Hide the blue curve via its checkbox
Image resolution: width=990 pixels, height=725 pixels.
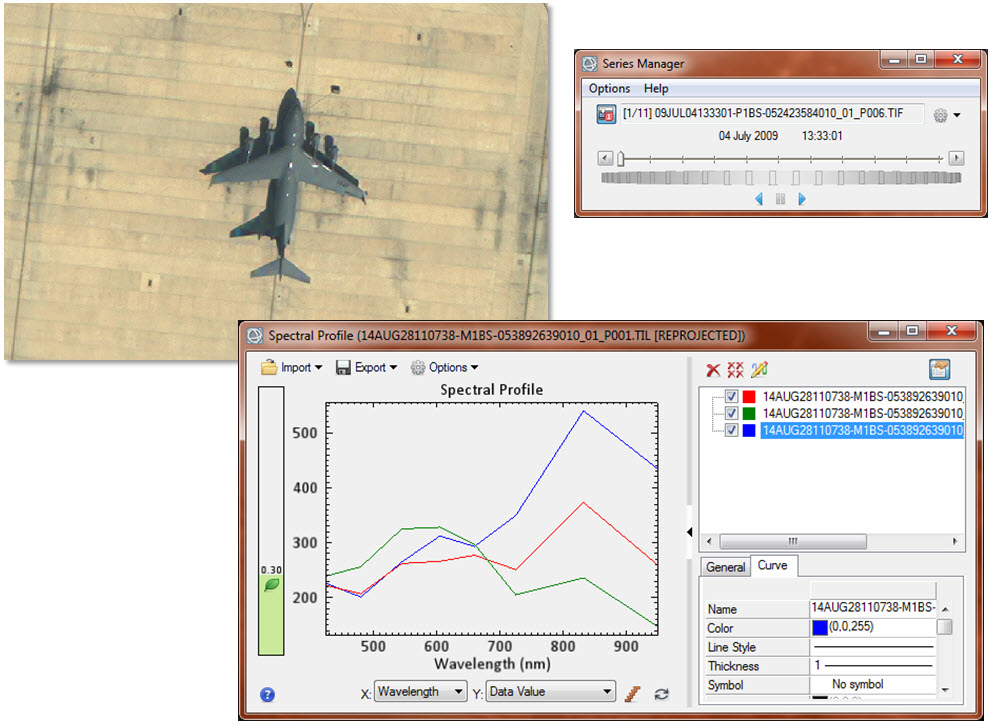coord(732,430)
